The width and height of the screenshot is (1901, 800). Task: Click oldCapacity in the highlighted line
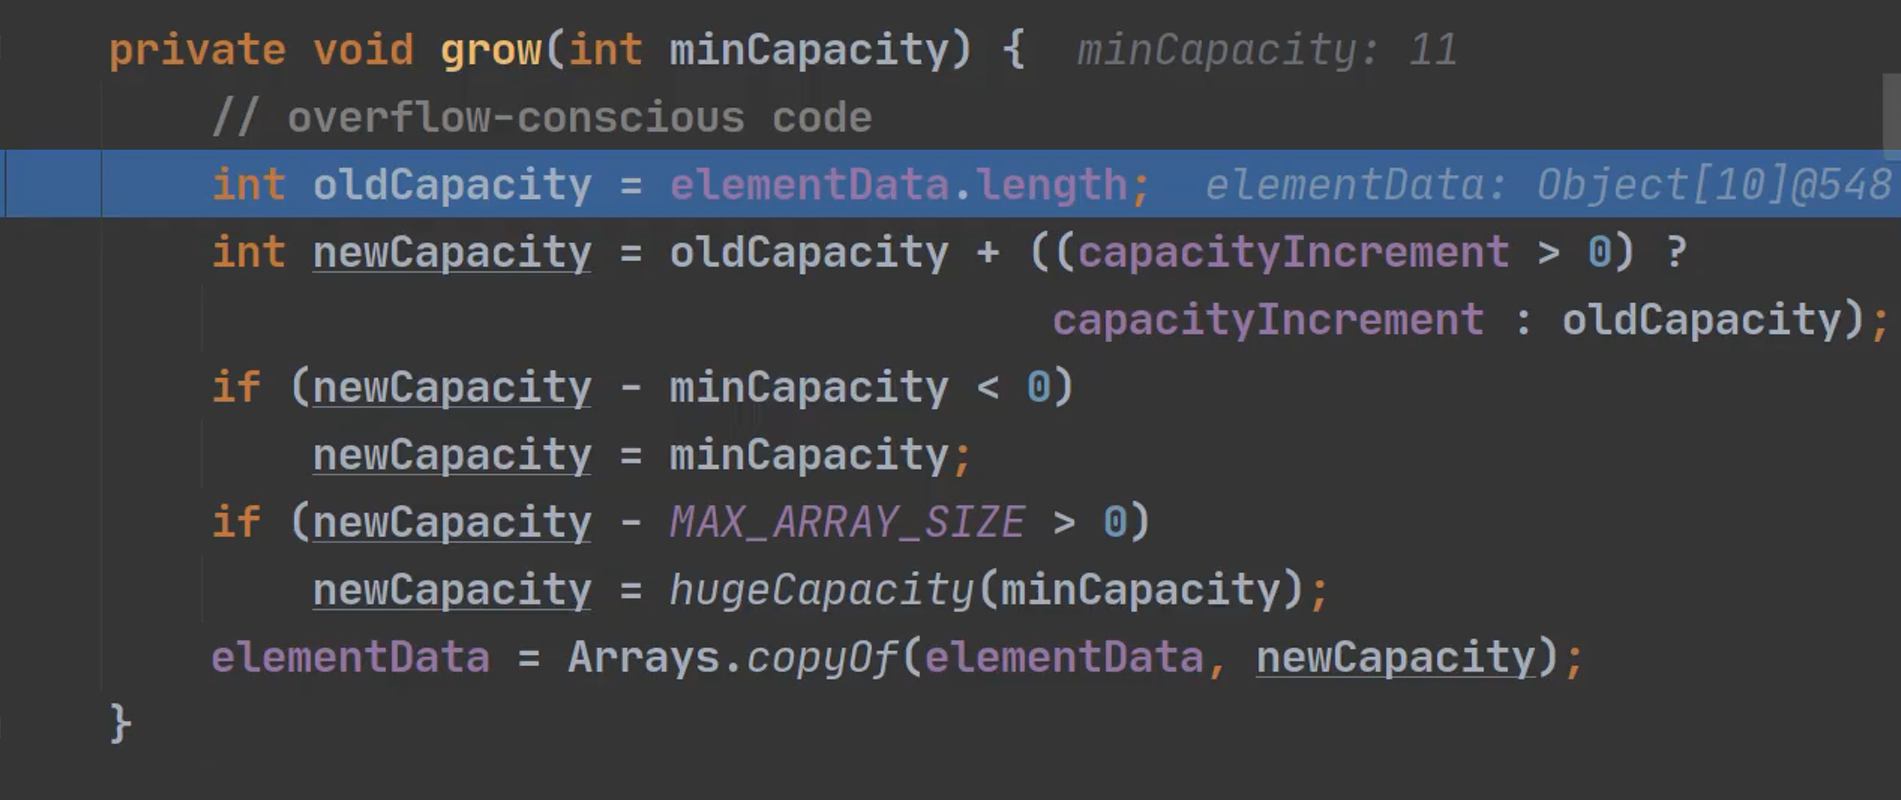452,185
